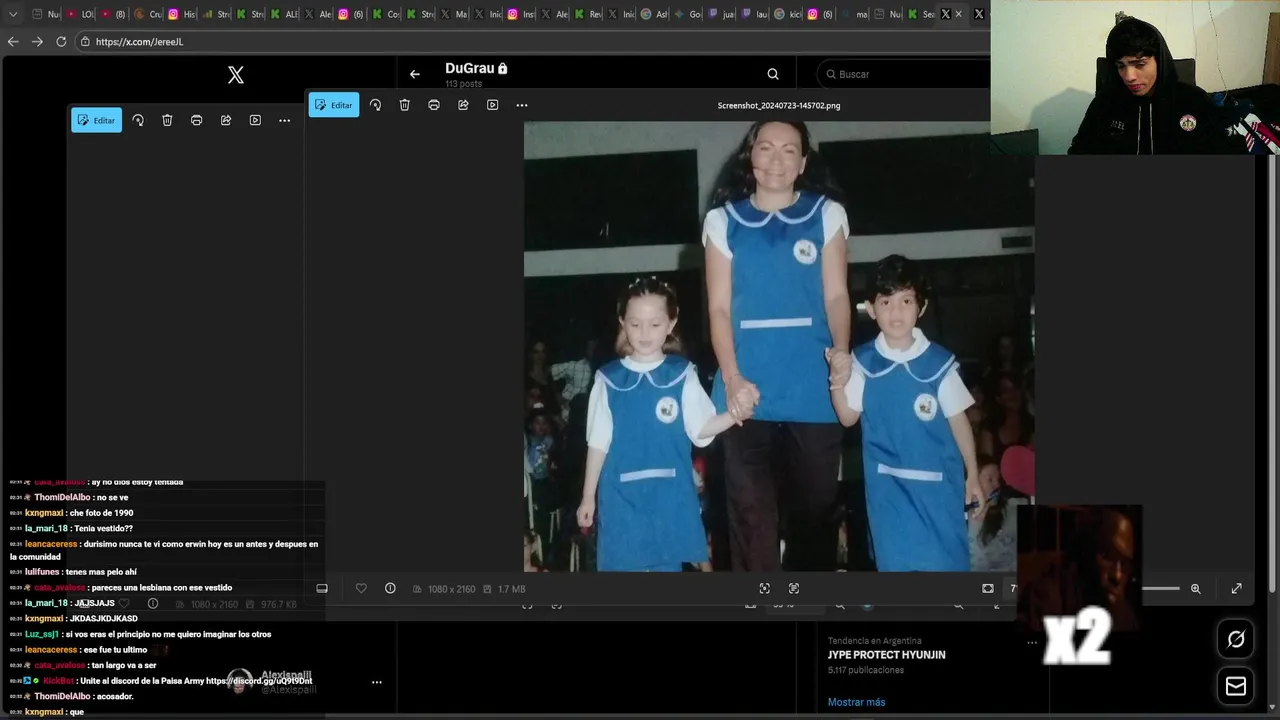The image size is (1280, 720).
Task: Click chat message 'che foto de 1990'
Action: pos(101,513)
